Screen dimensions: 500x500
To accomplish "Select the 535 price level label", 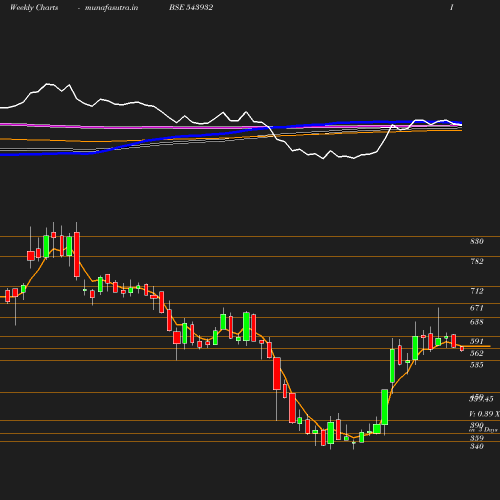I will click(x=477, y=365).
